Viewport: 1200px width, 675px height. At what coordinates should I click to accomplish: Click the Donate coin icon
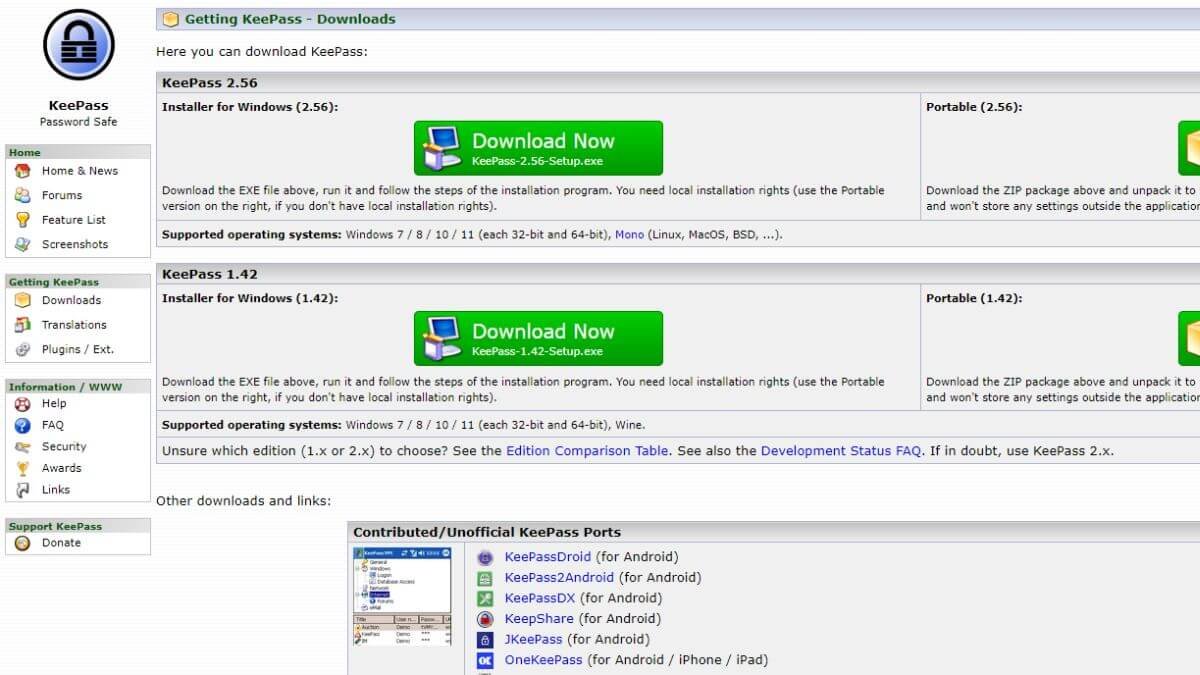tap(22, 543)
